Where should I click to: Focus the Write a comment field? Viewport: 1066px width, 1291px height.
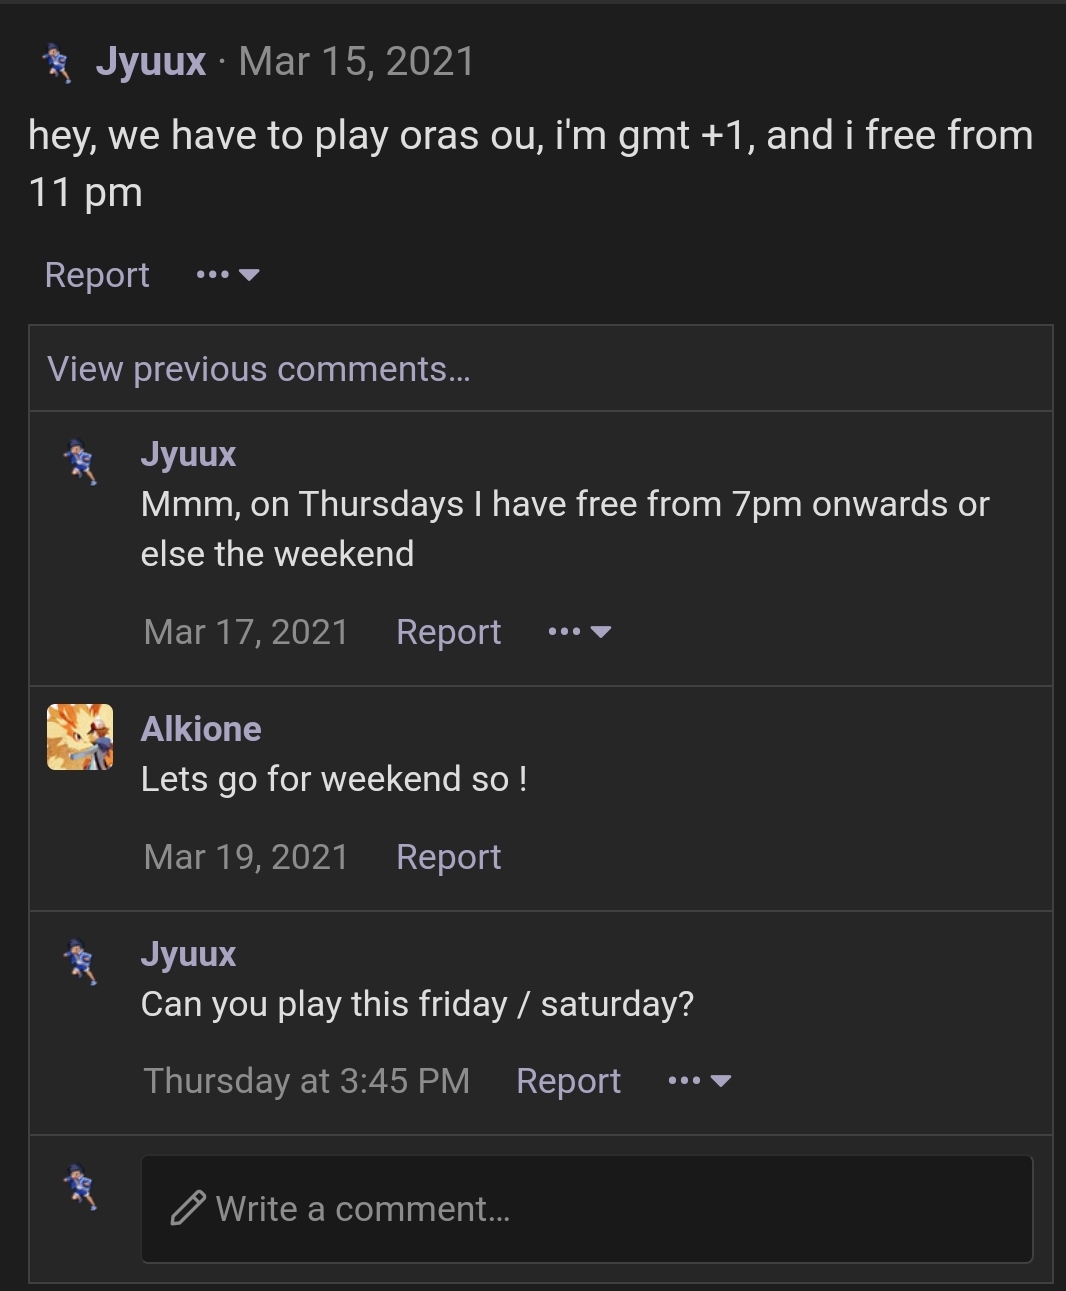tap(587, 1209)
